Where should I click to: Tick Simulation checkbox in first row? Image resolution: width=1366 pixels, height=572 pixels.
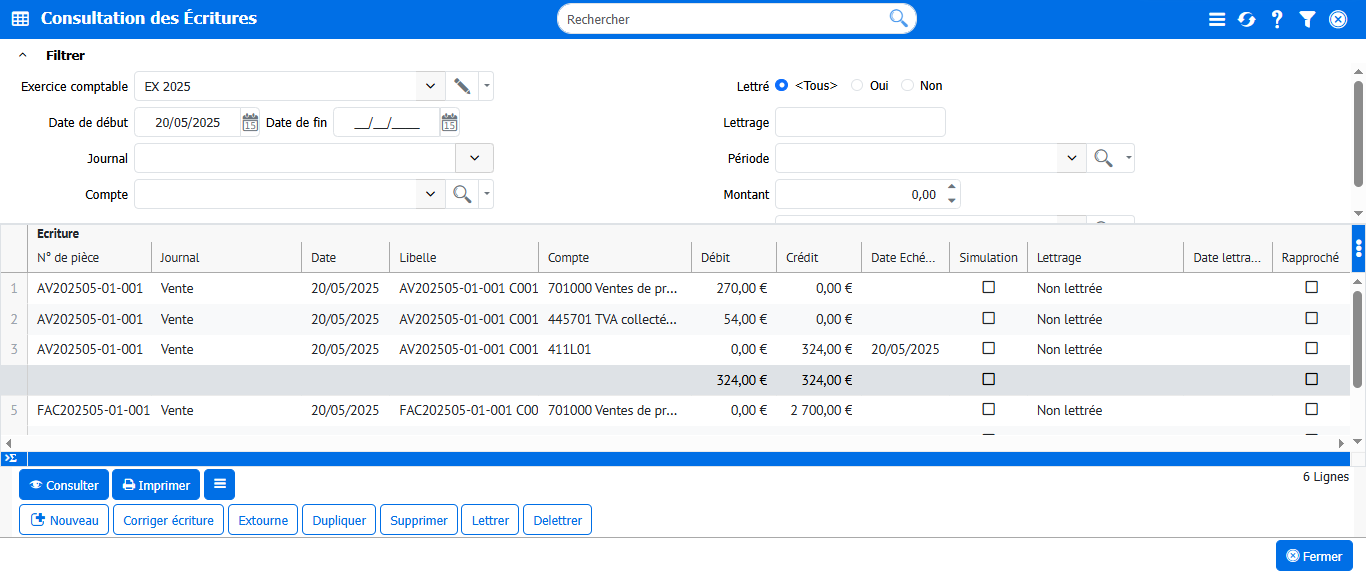tap(989, 287)
